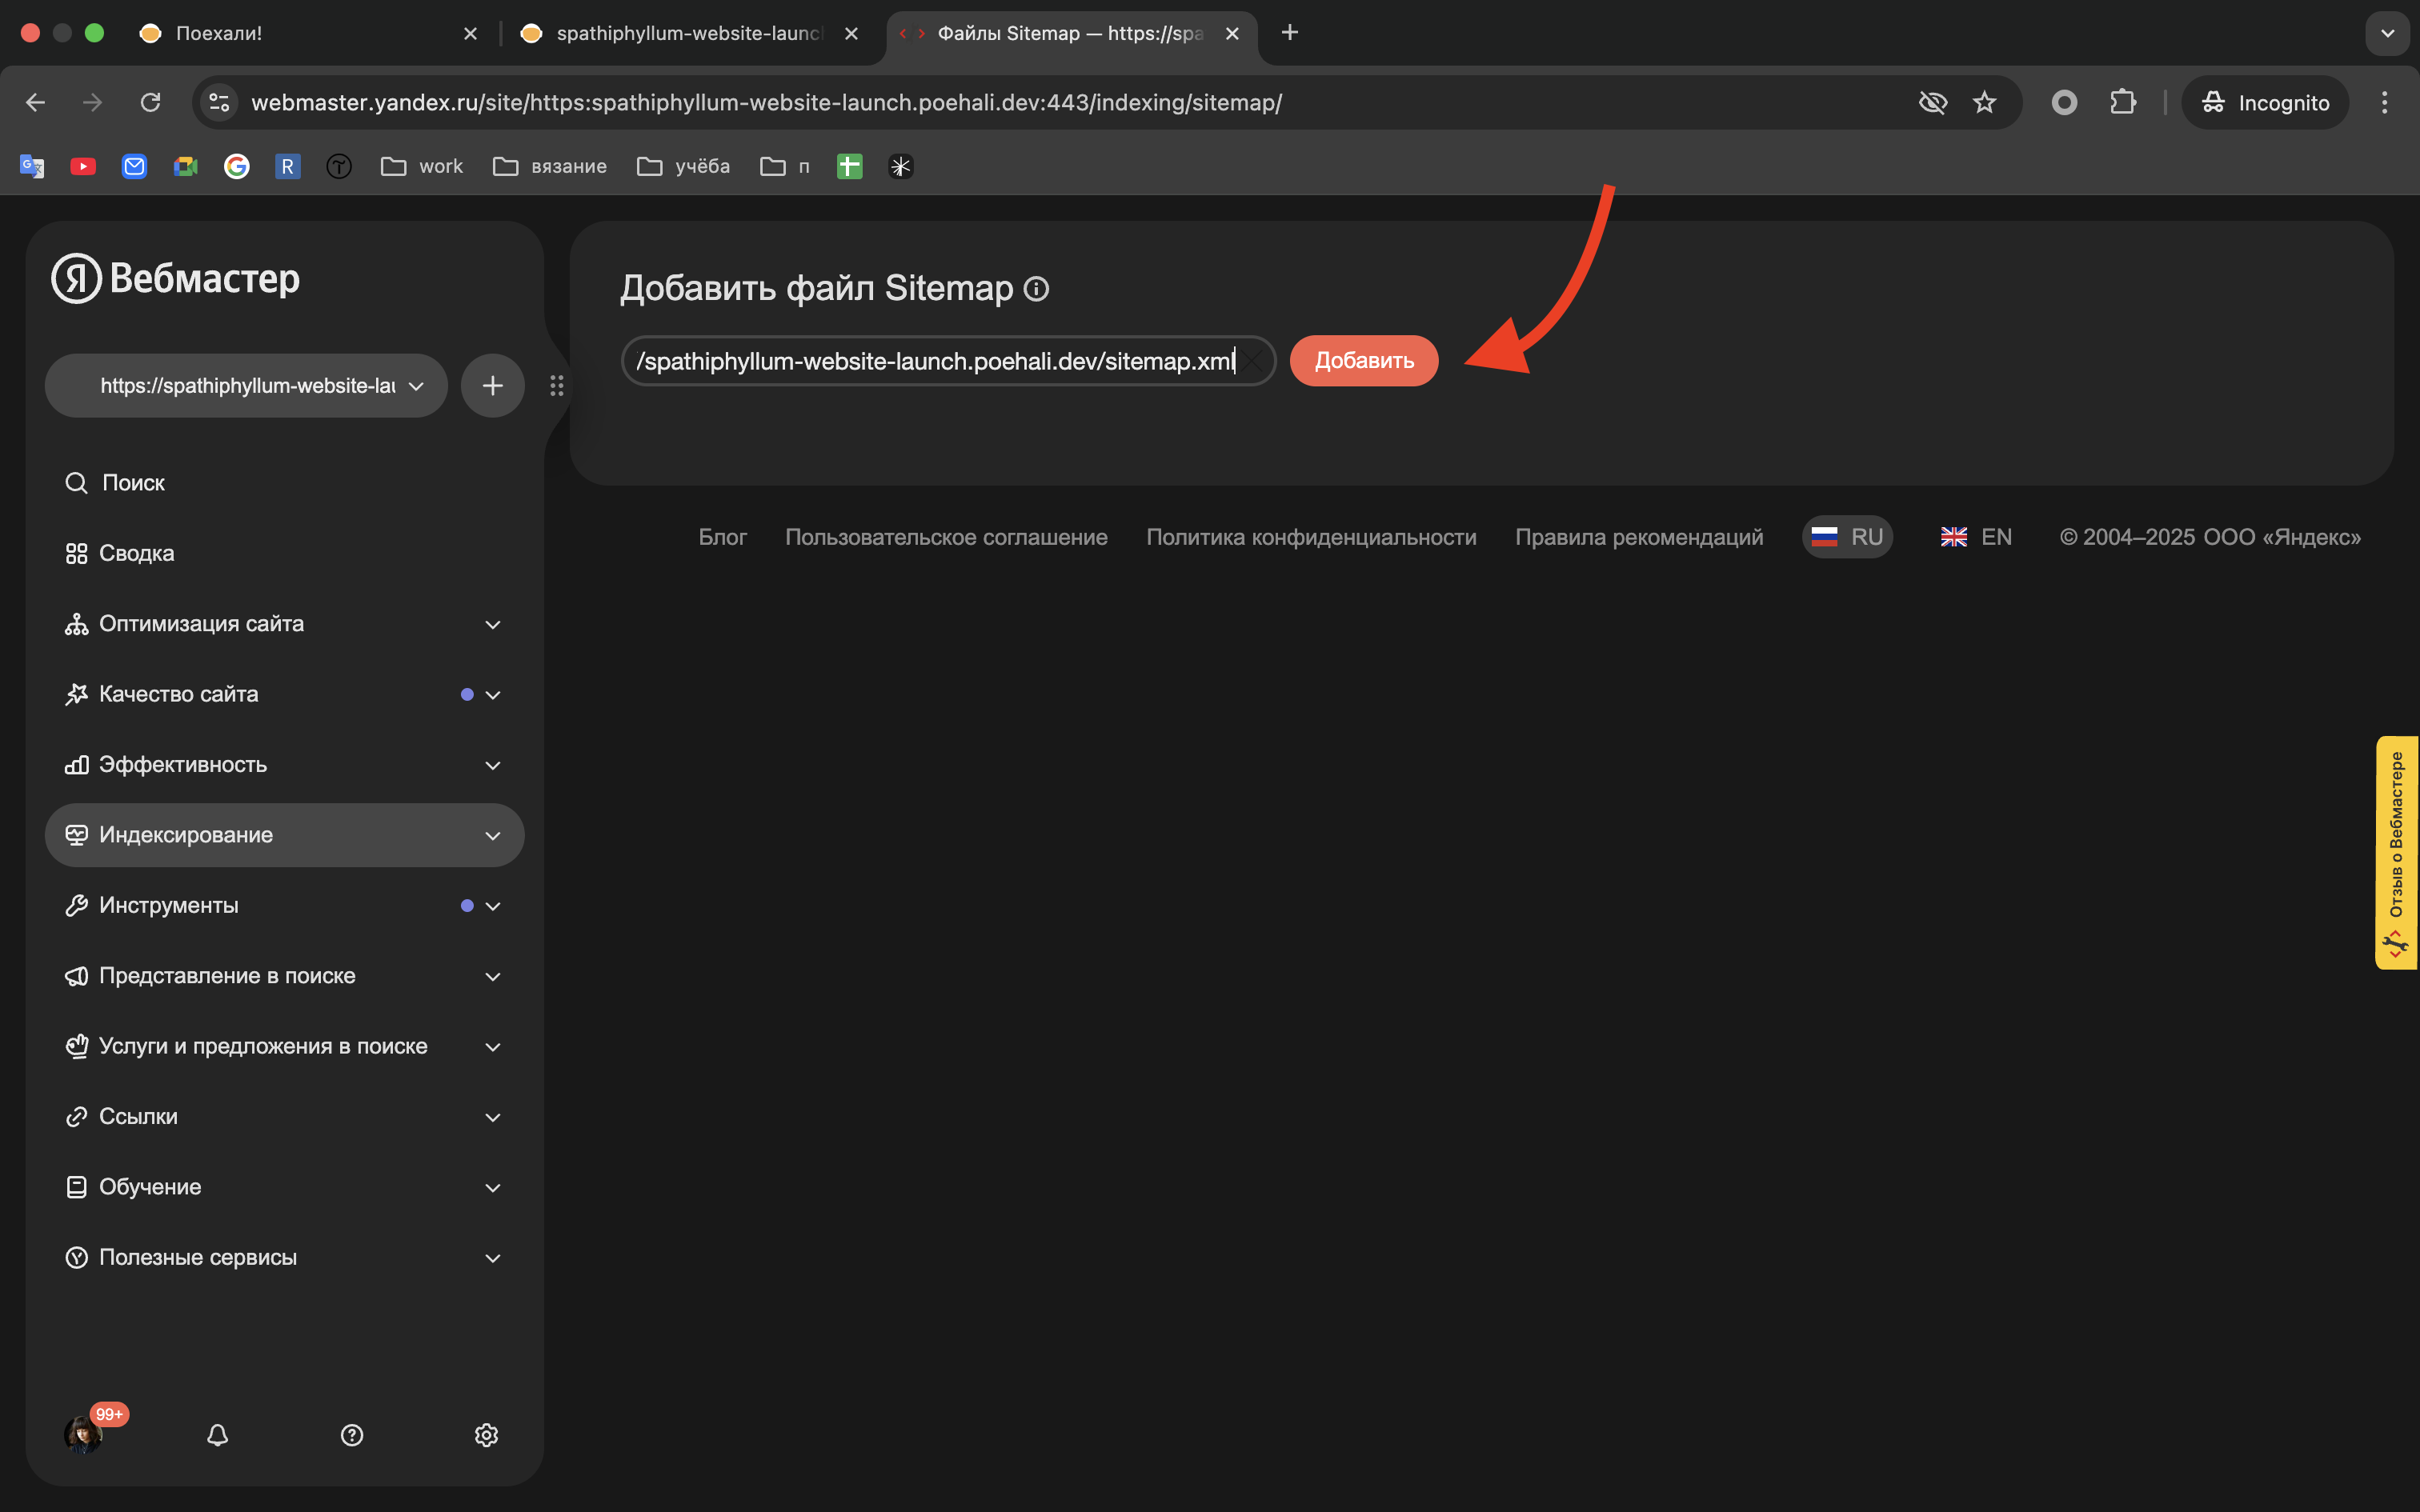2420x1512 pixels.
Task: Open notifications via the bell icon
Action: pyautogui.click(x=218, y=1435)
